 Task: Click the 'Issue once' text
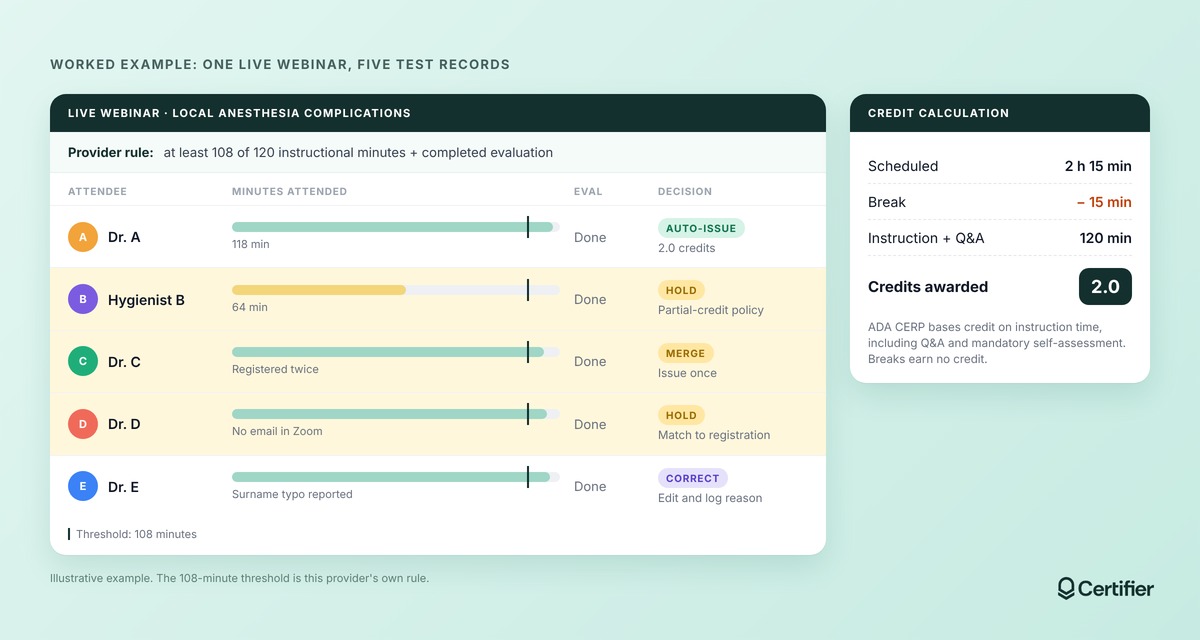coord(687,373)
